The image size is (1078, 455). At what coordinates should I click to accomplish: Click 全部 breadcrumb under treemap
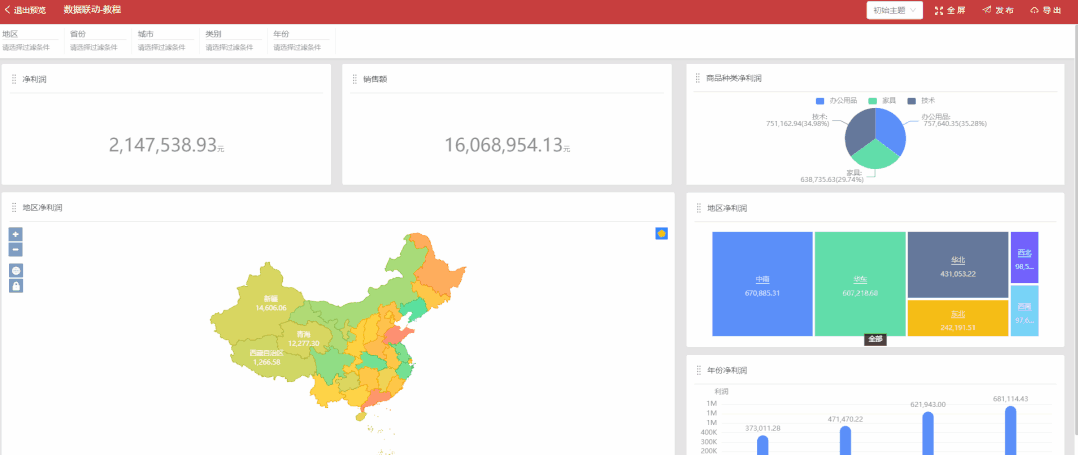pos(875,339)
